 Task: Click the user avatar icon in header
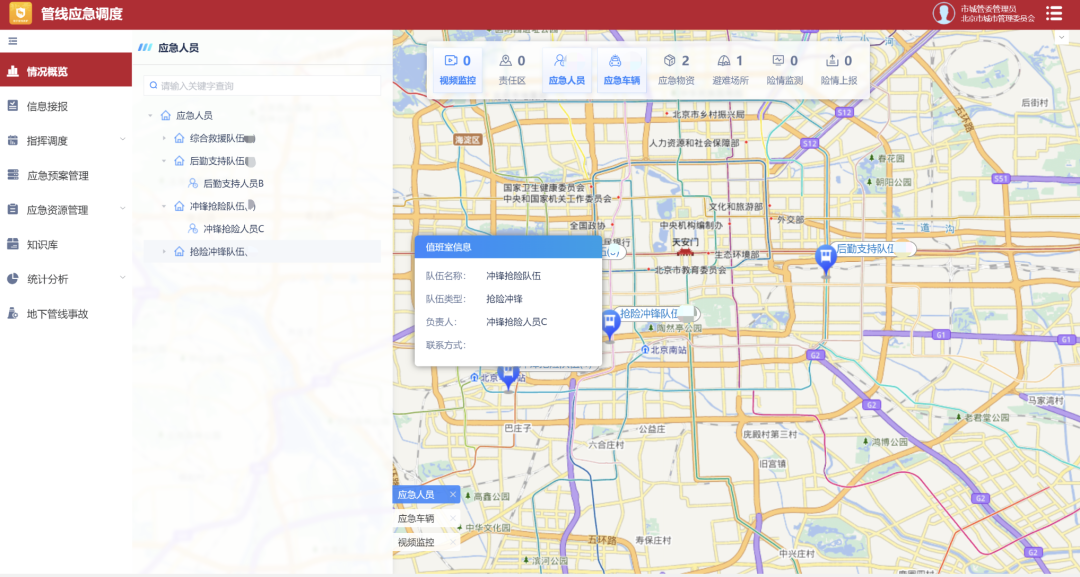coord(943,13)
